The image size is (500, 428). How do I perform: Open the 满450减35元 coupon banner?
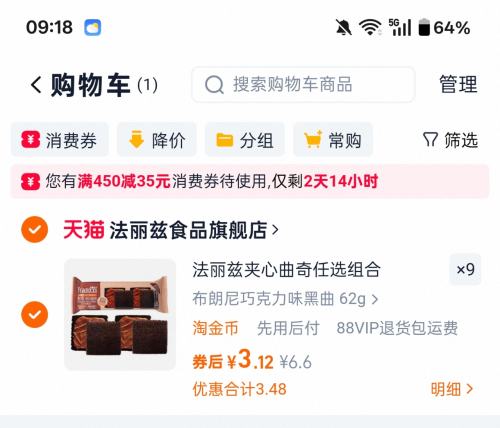pos(250,182)
